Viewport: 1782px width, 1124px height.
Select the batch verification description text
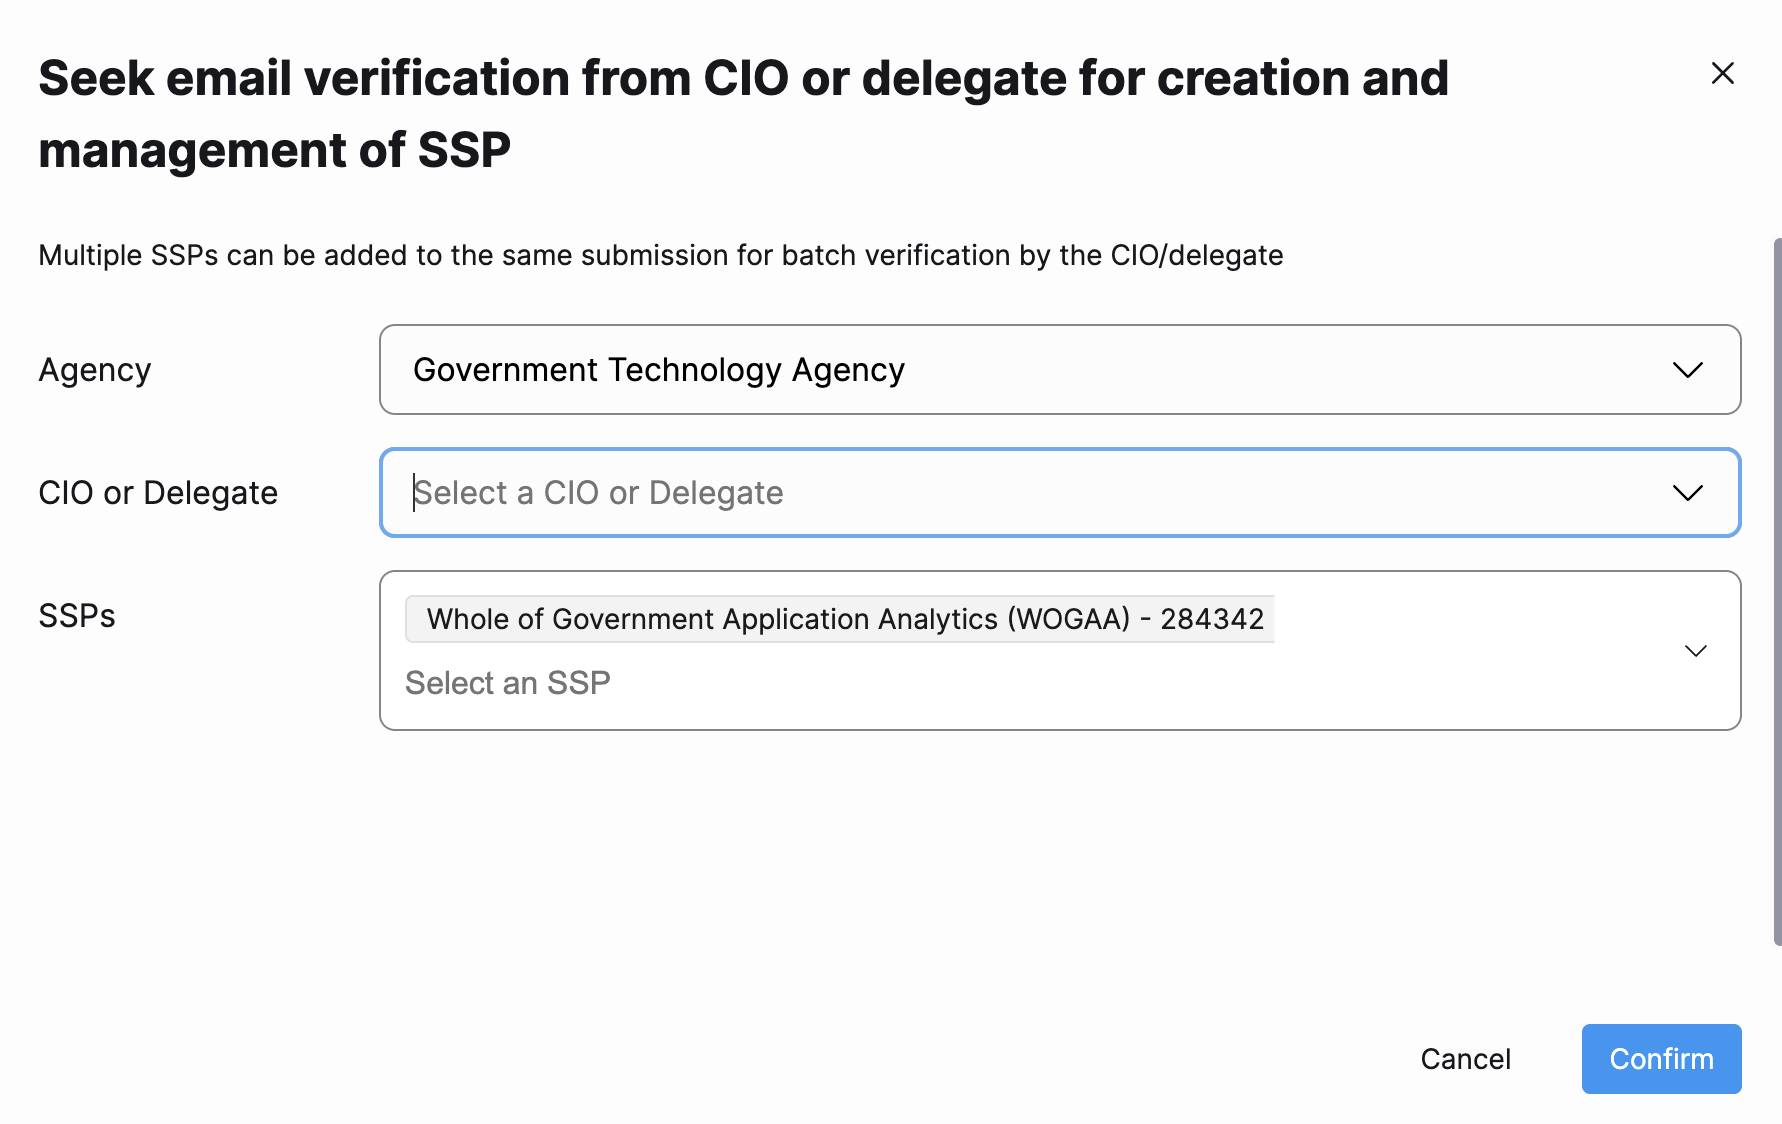(661, 255)
